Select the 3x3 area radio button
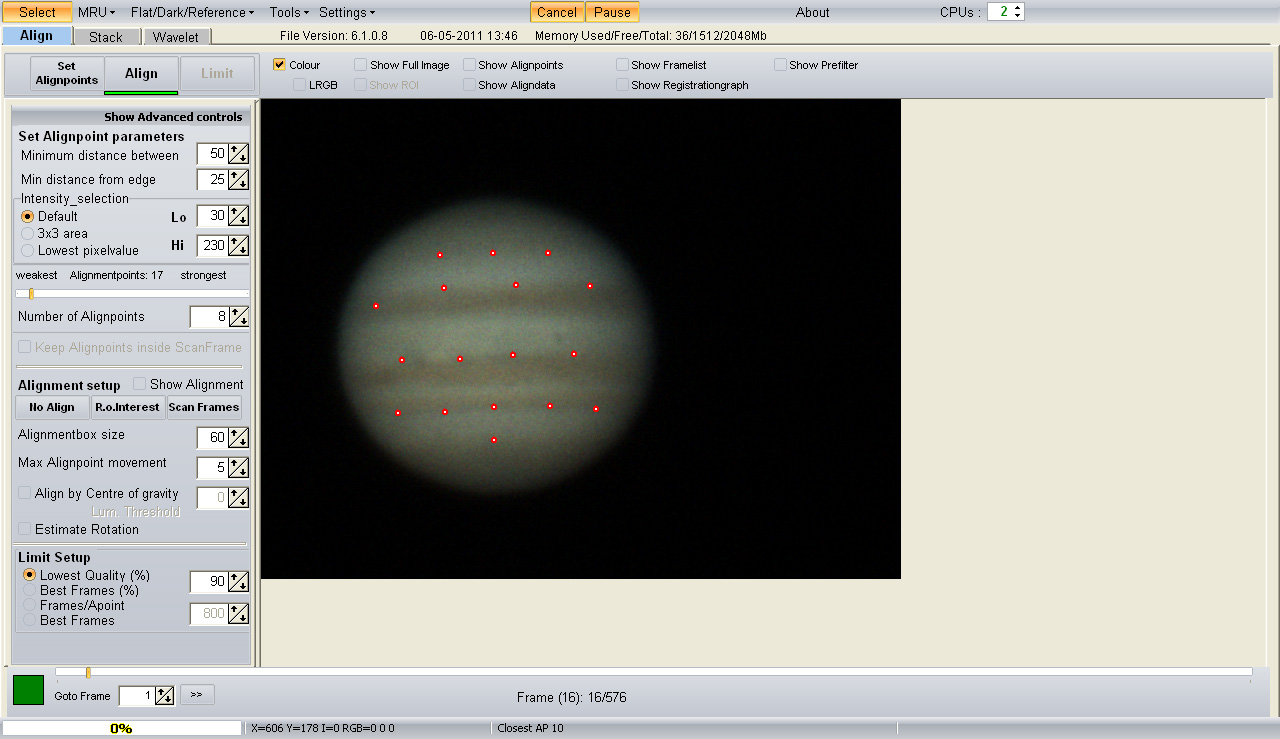Screen dimensions: 1280x739 tap(28, 233)
